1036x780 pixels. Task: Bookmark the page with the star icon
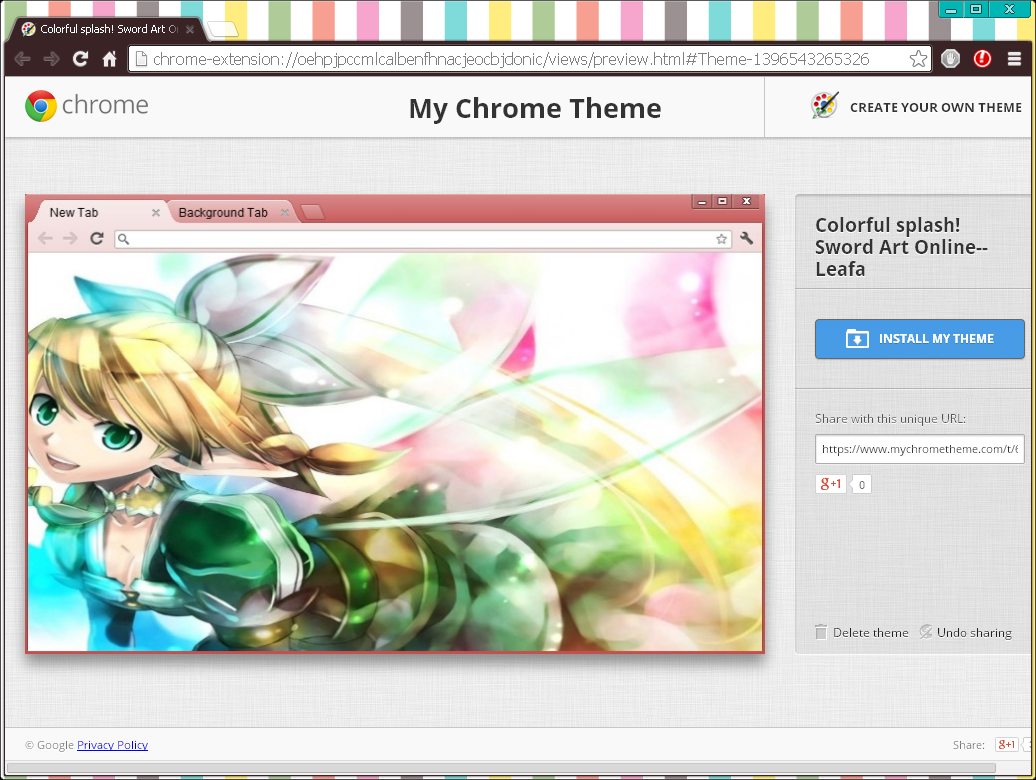coord(918,59)
